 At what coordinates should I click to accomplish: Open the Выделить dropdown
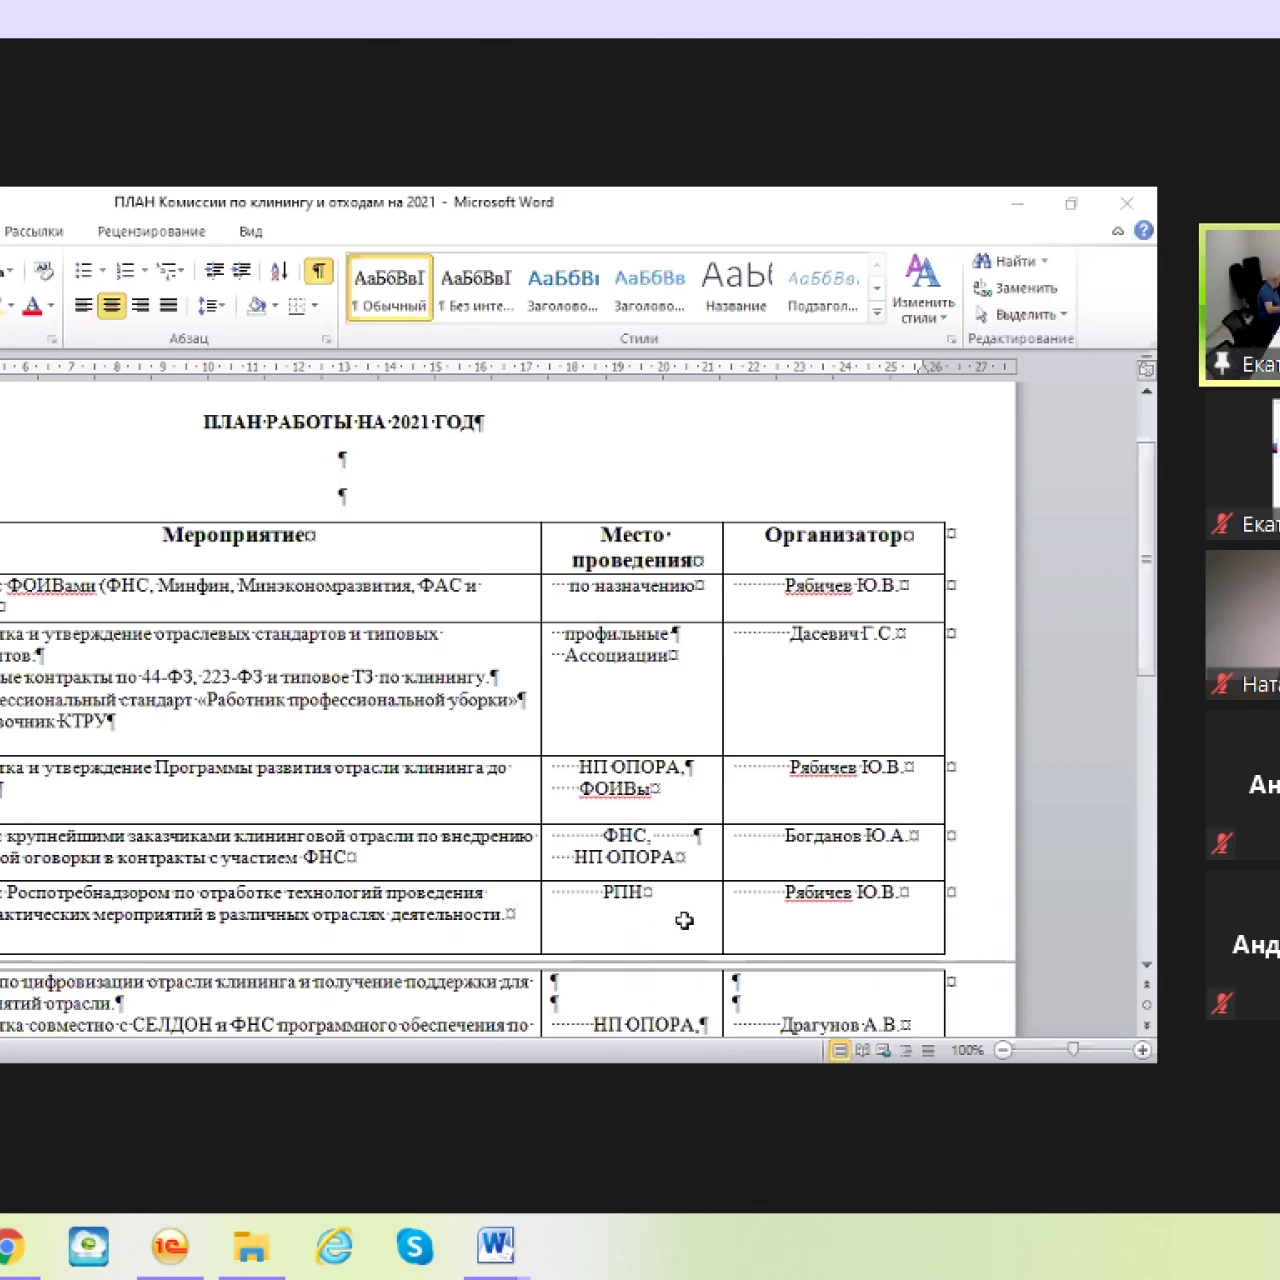pos(1021,314)
